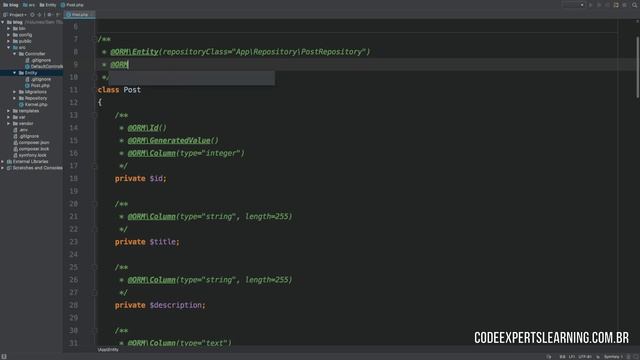Select the Repository folder

point(36,98)
